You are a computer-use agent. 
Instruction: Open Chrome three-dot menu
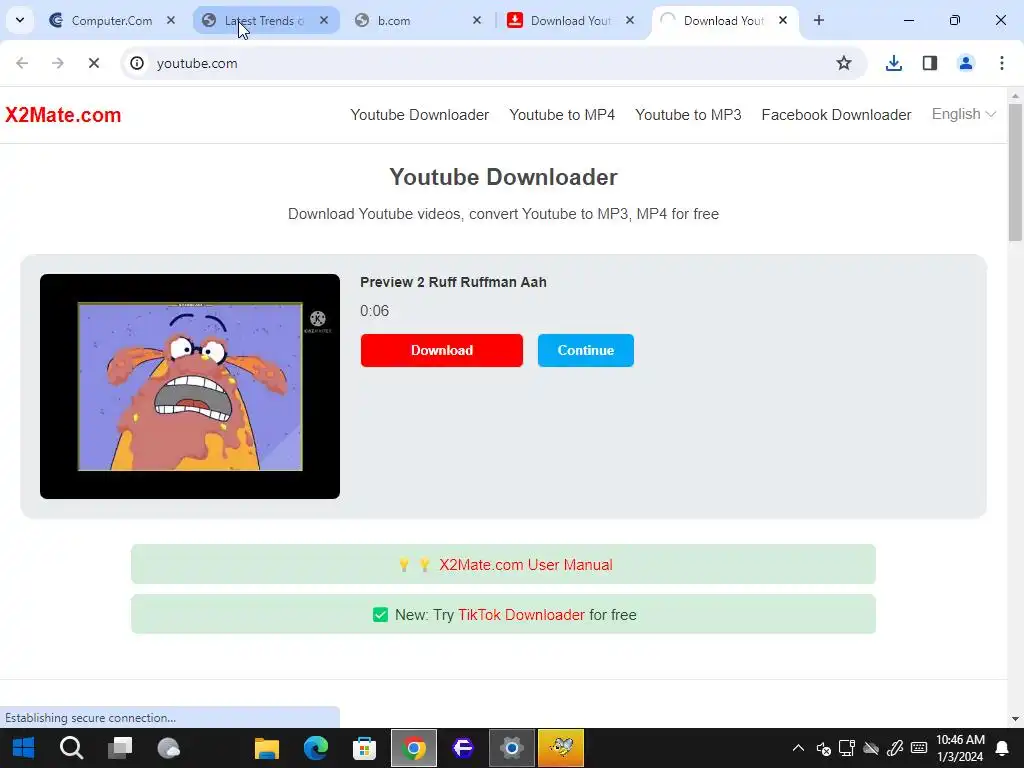[1002, 63]
